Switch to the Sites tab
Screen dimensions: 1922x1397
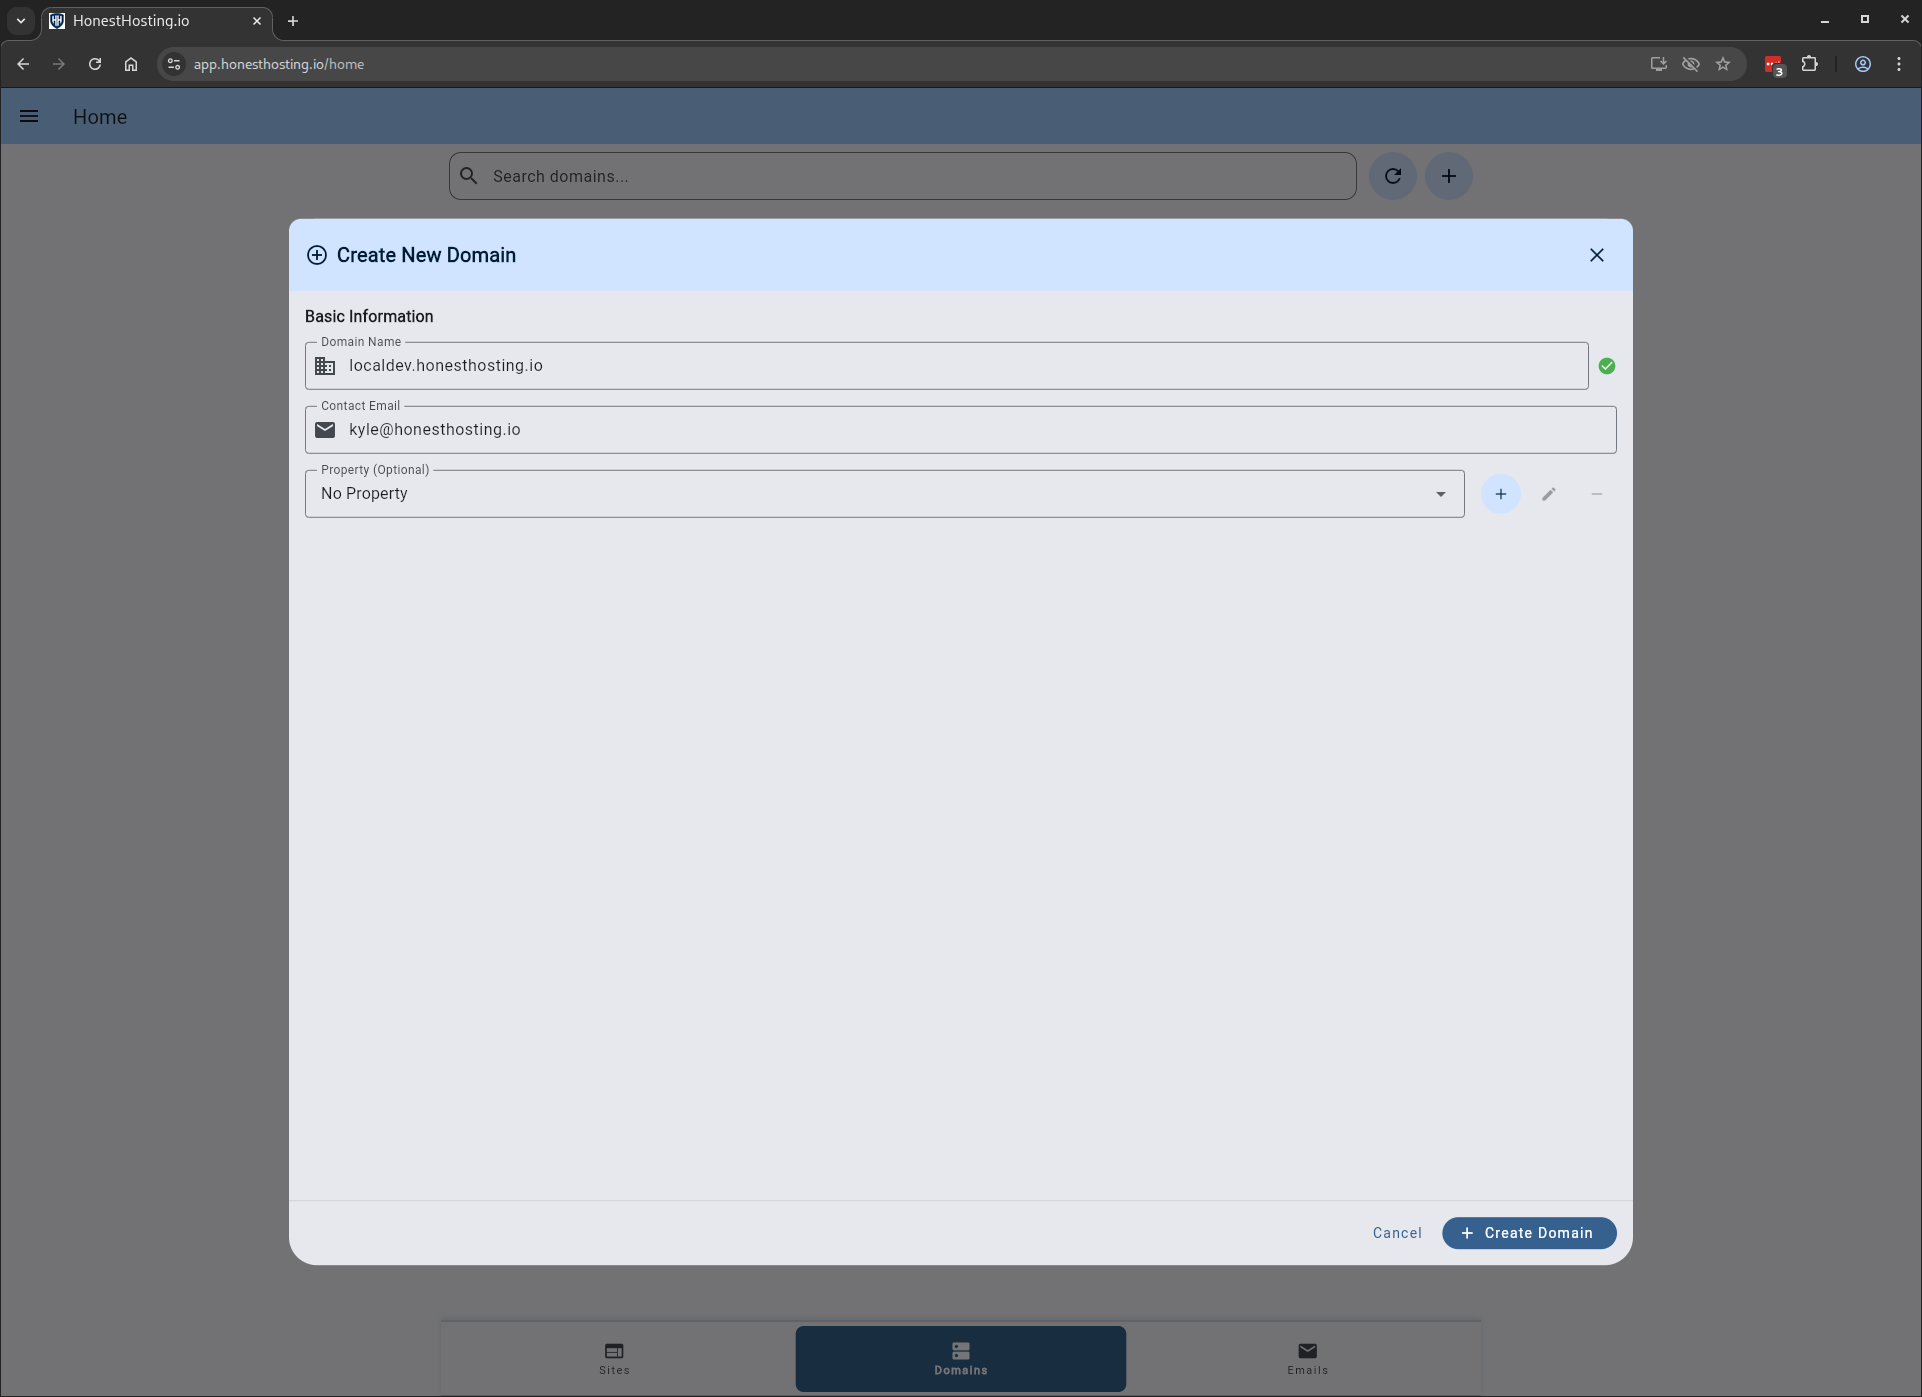[614, 1358]
